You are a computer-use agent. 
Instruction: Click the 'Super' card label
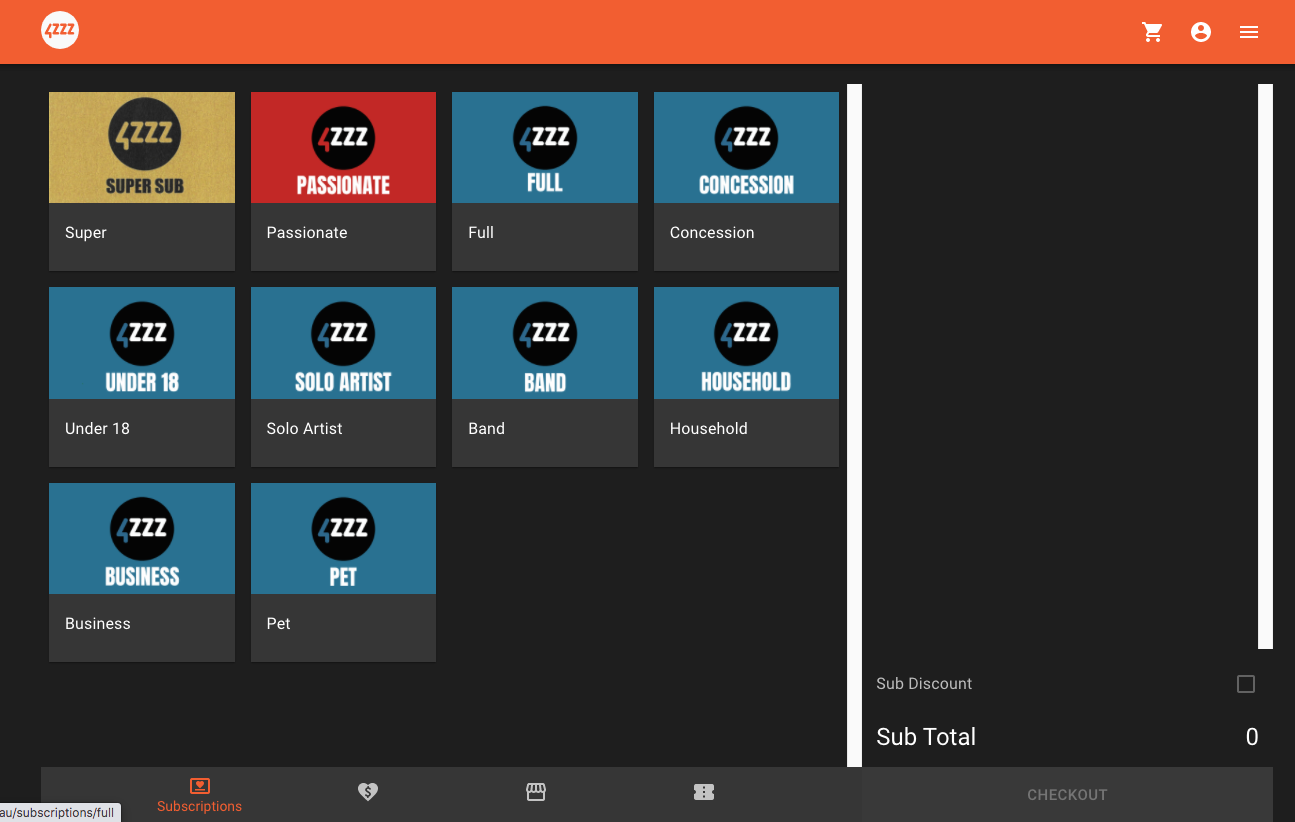86,232
